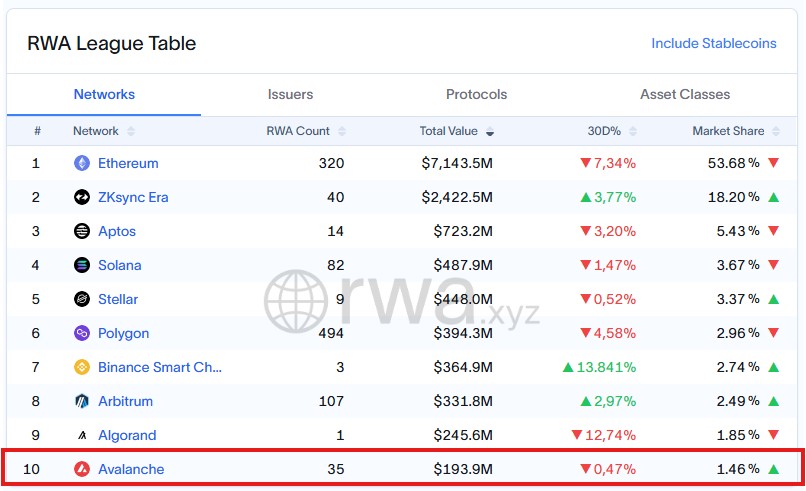Click the ZKsync Era logo icon
This screenshot has width=806, height=491.
[82, 197]
